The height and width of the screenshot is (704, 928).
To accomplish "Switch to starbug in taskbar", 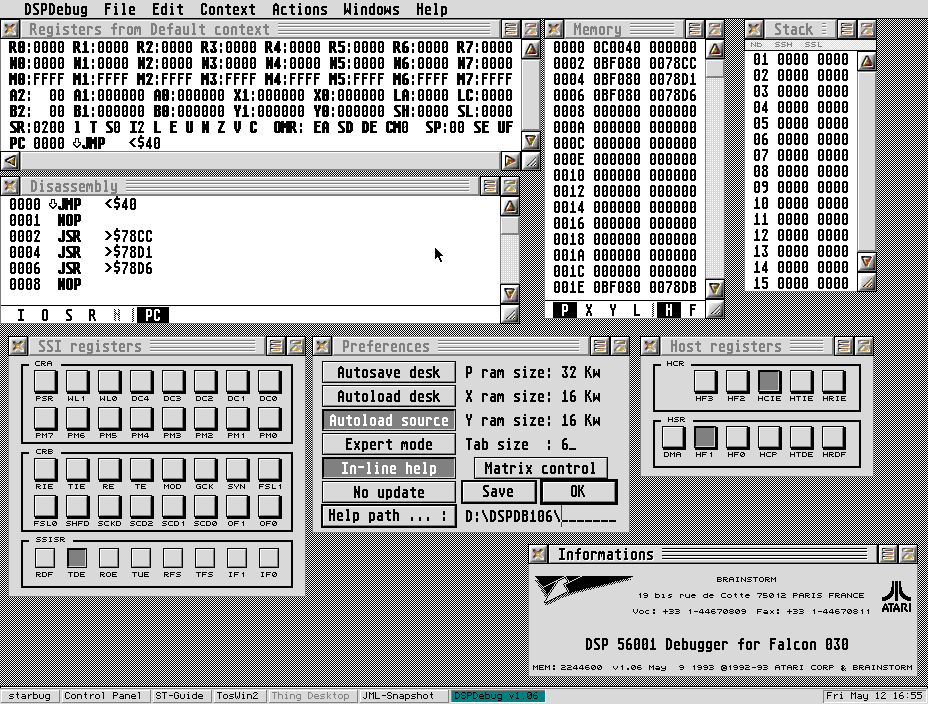I will coord(30,696).
